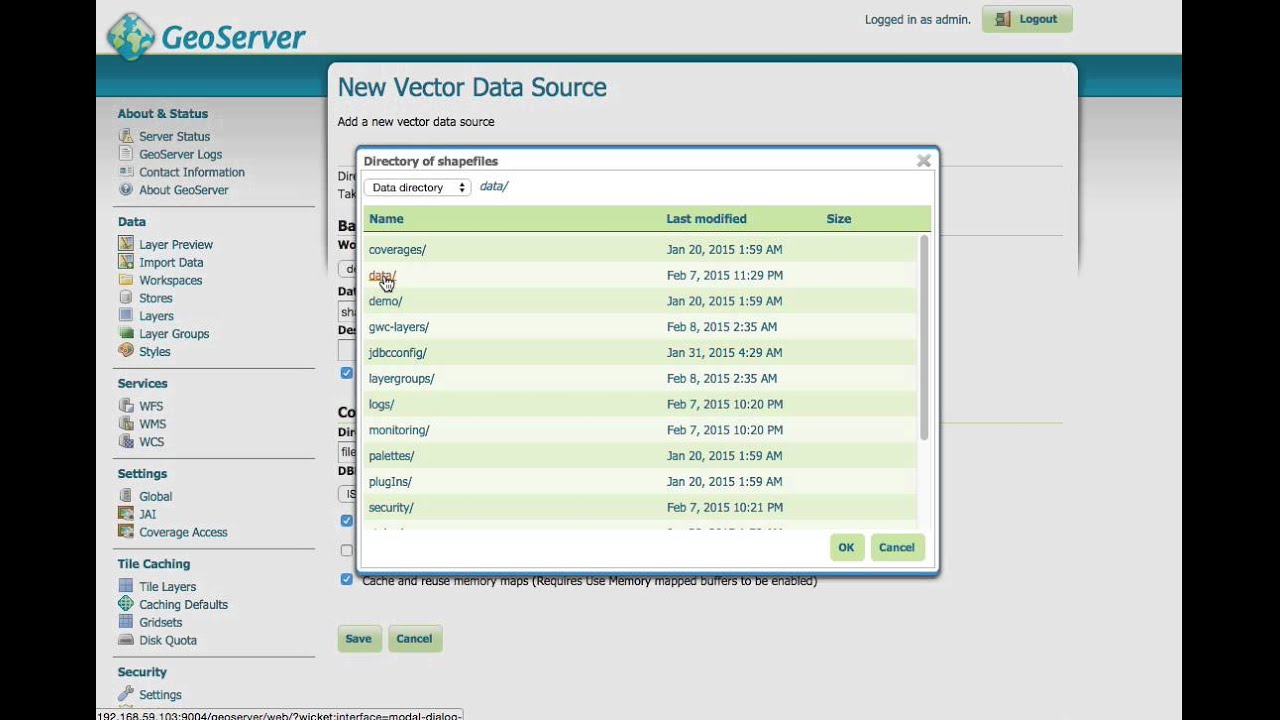Click the Layers sidebar icon
The image size is (1280, 720).
[126, 316]
